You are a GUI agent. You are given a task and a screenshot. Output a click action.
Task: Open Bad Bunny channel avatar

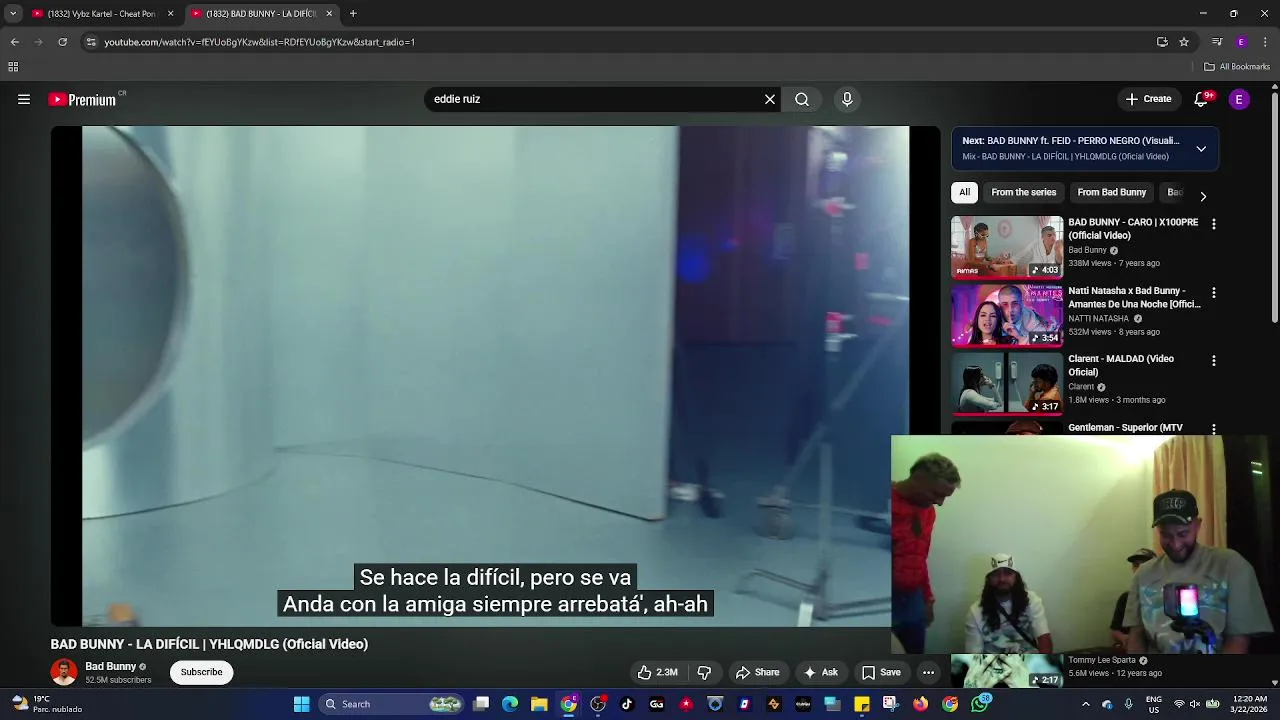(64, 672)
